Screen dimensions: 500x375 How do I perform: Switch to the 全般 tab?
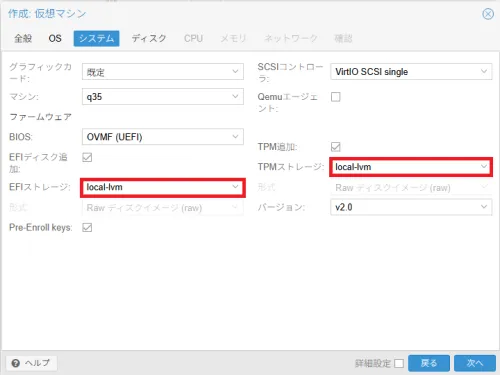pyautogui.click(x=23, y=38)
